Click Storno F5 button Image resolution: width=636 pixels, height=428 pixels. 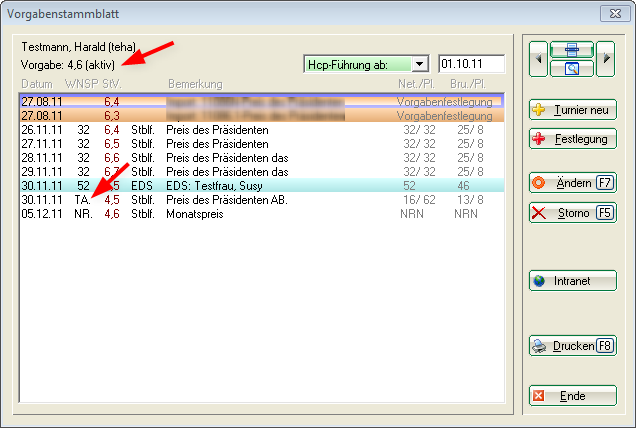(573, 213)
